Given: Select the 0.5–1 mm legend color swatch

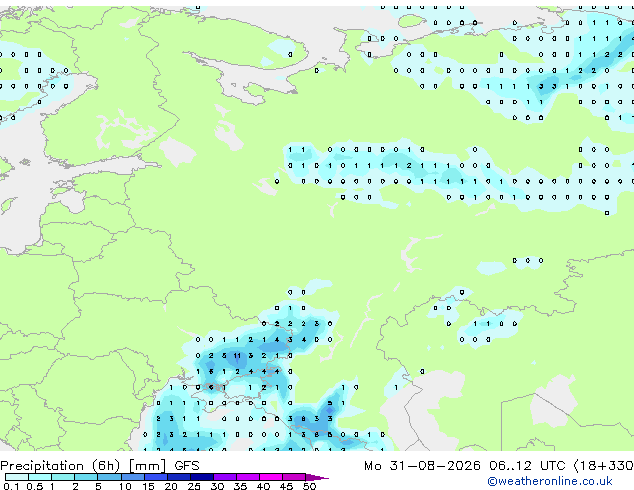Looking at the screenshot, I should (40, 477).
